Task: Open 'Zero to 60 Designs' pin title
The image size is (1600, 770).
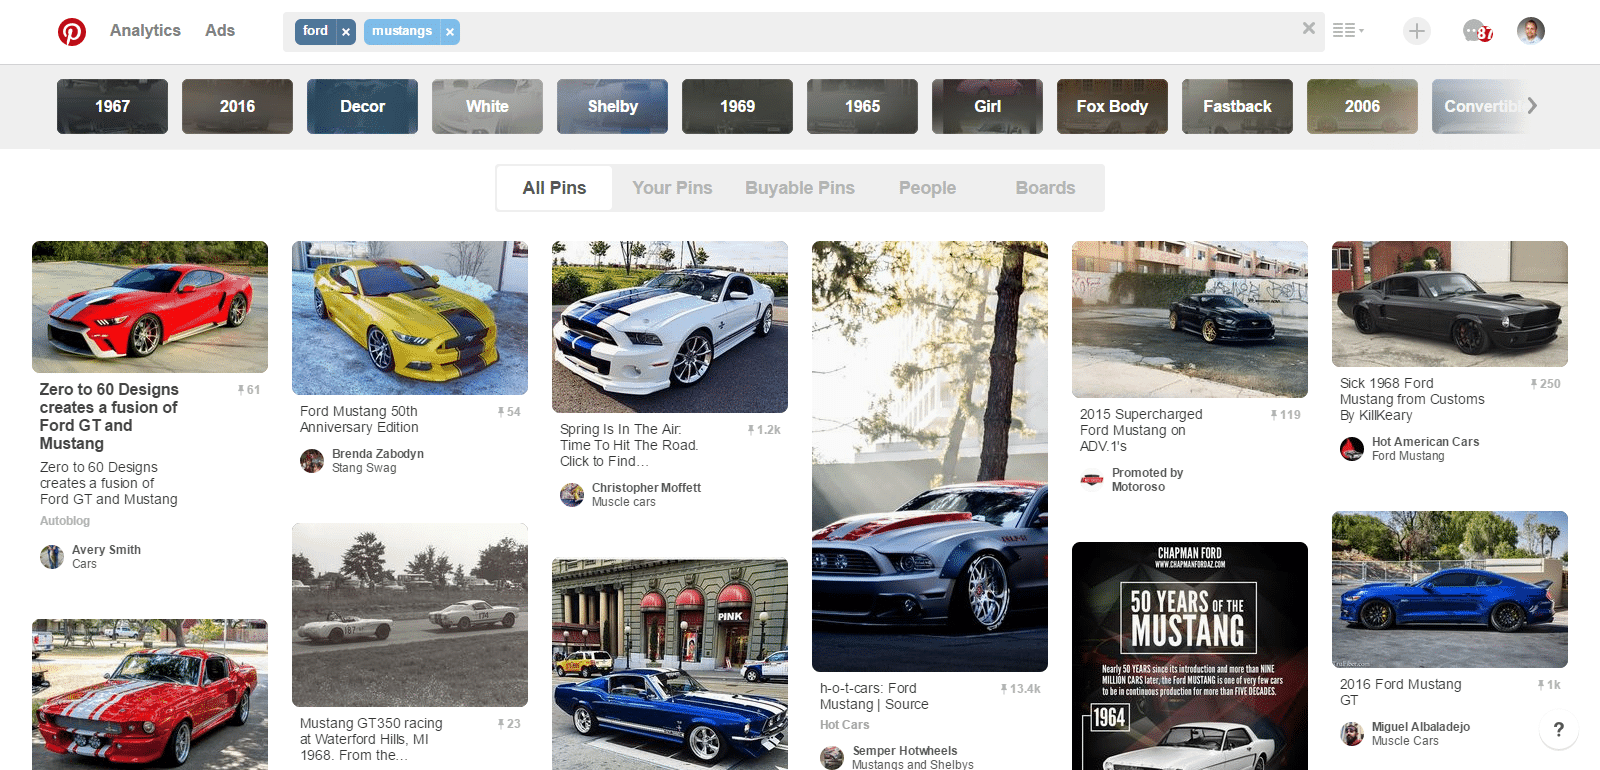Action: [x=109, y=416]
